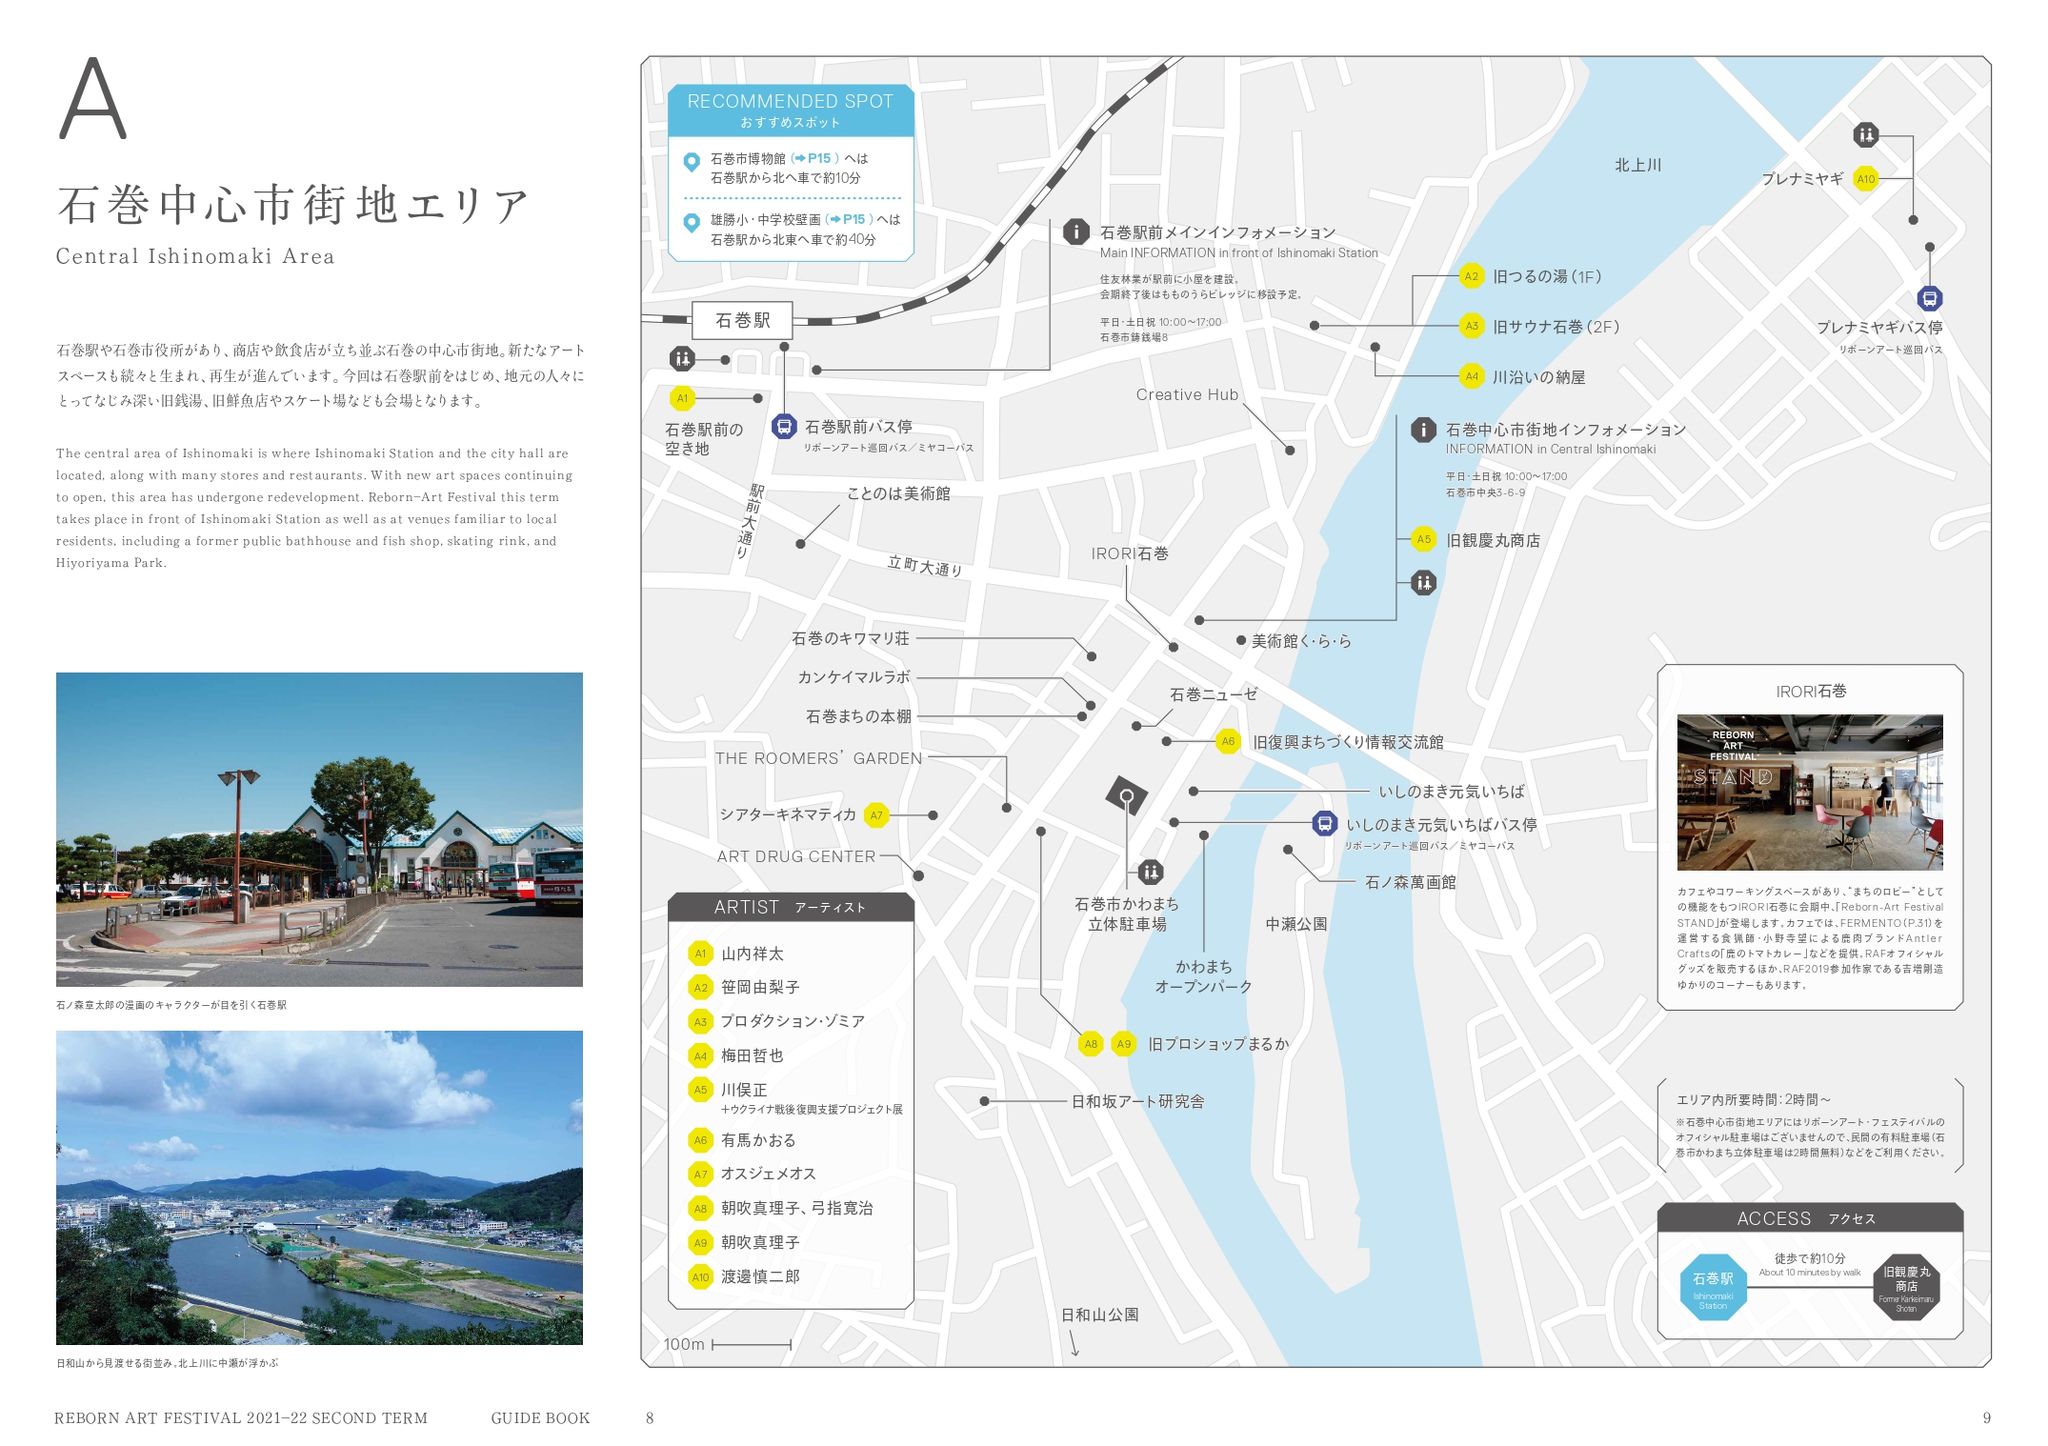This screenshot has height=1446, width=2048.
Task: Click the restroom icon beside 石巻駅
Action: point(681,358)
